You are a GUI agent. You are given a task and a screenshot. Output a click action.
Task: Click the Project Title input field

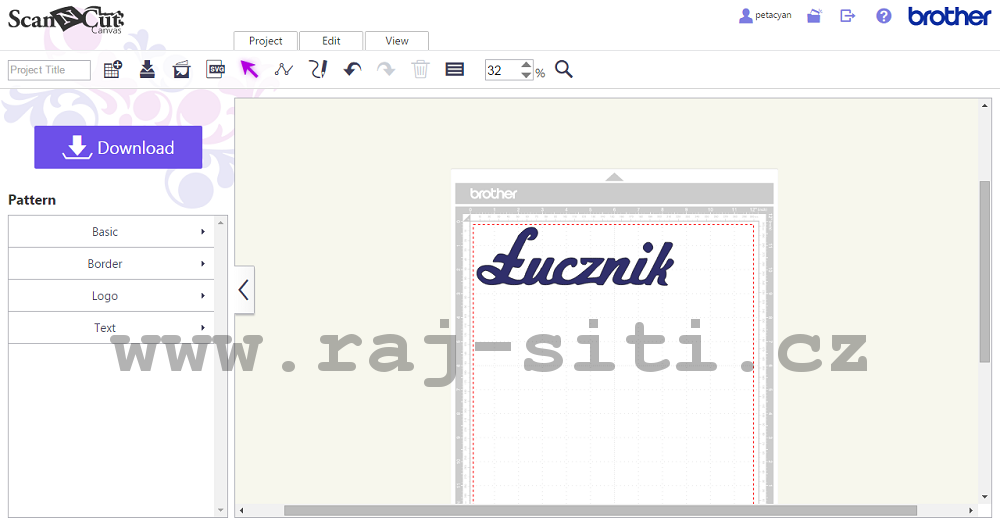tap(49, 70)
